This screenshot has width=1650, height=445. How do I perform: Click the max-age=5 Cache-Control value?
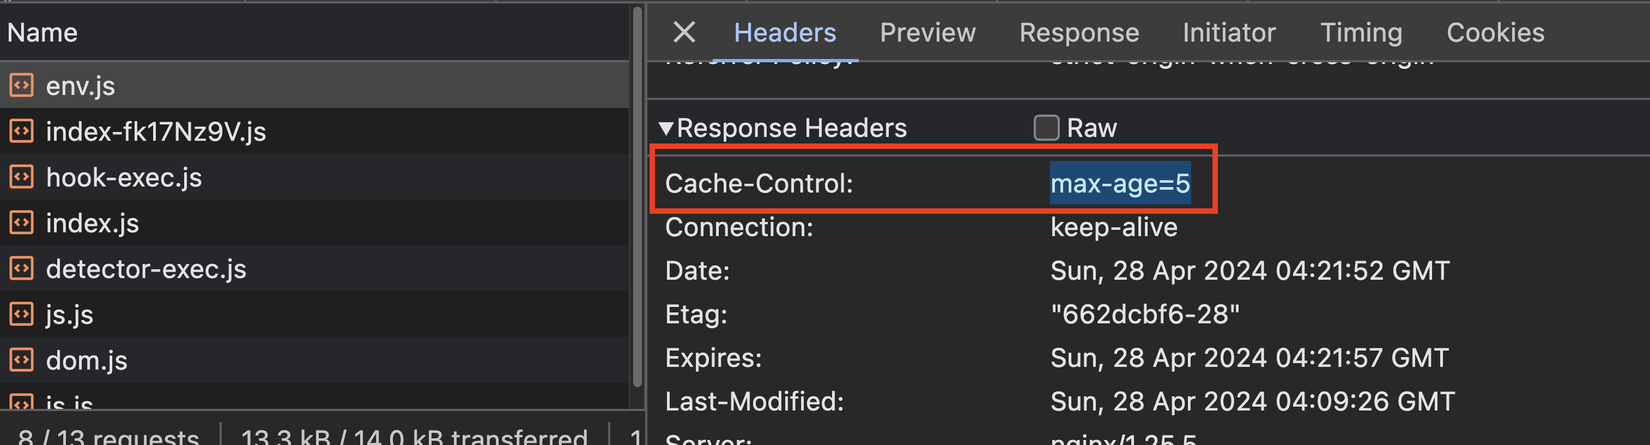(1120, 184)
